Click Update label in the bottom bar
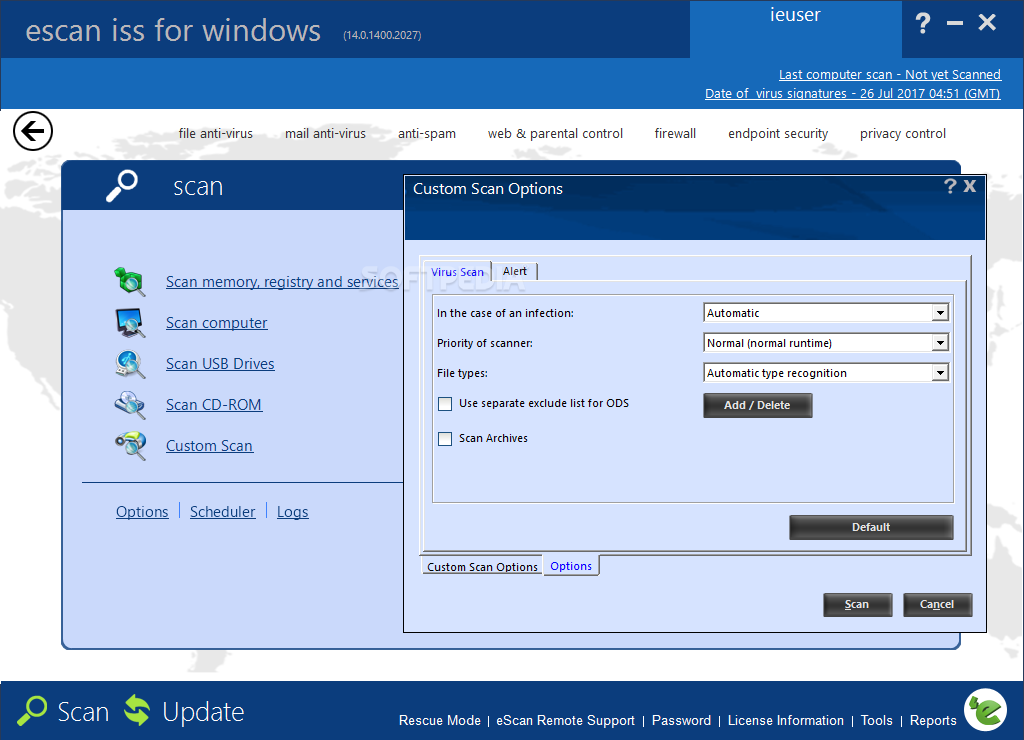The width and height of the screenshot is (1024, 740). pyautogui.click(x=203, y=711)
